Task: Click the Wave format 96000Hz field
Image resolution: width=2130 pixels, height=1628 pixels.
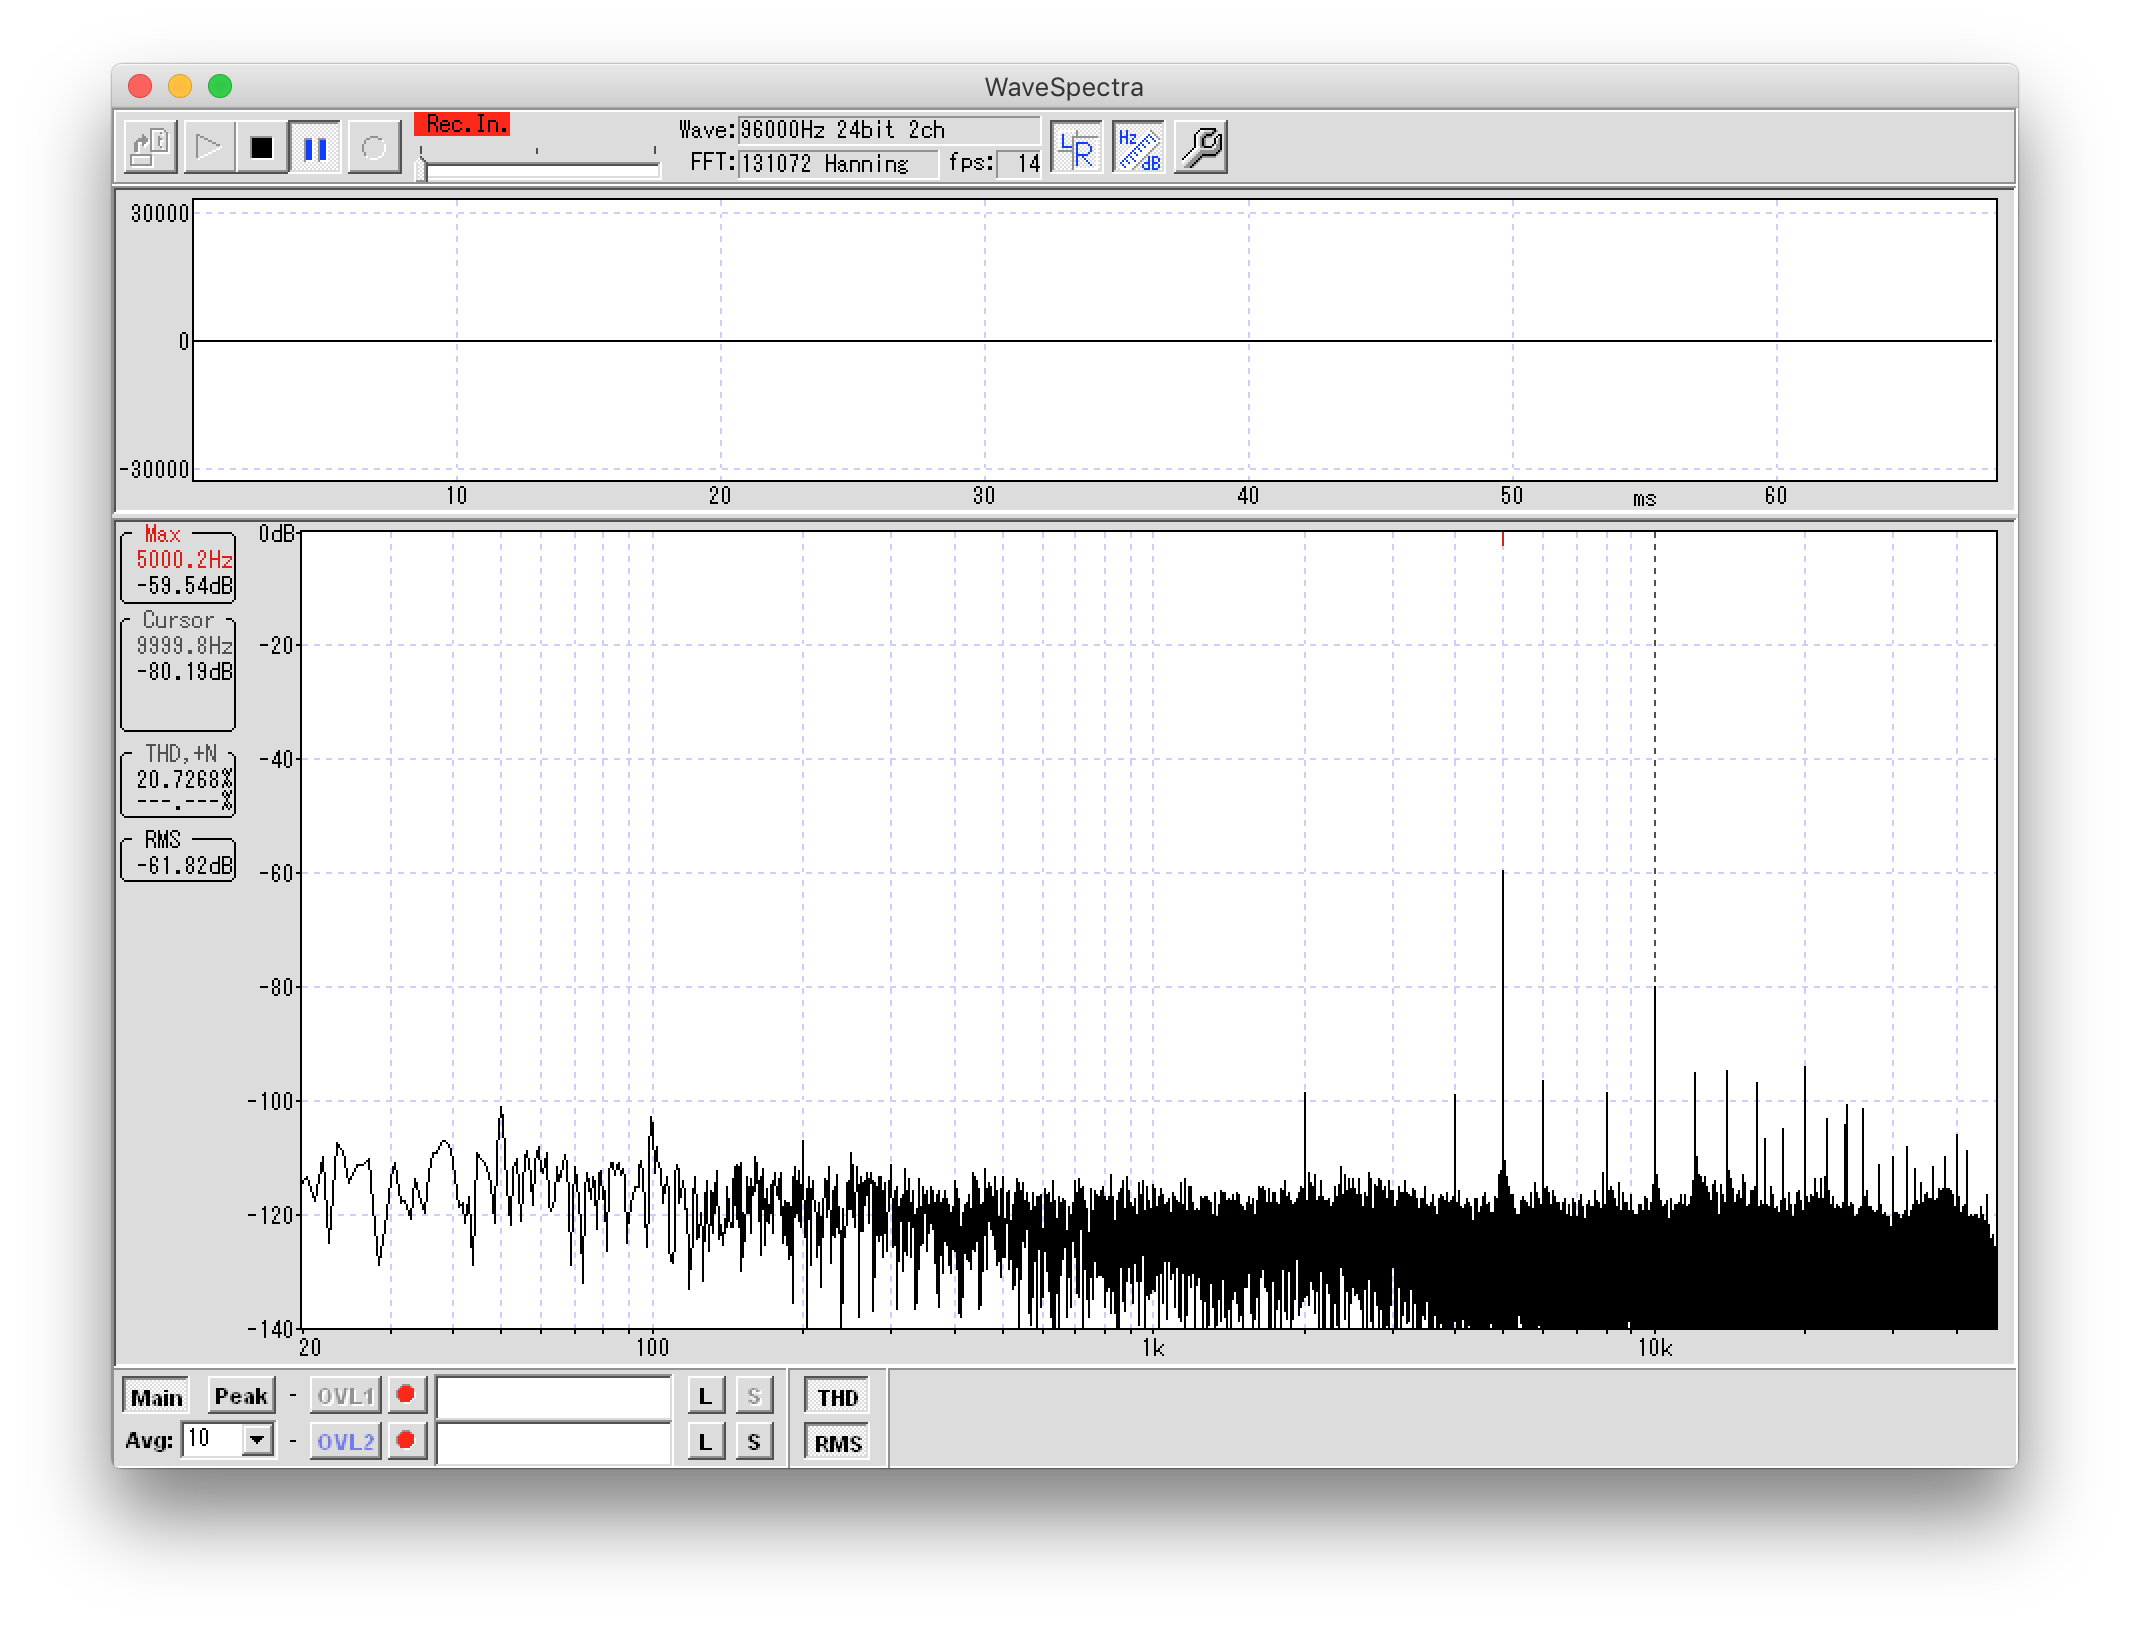Action: click(887, 130)
